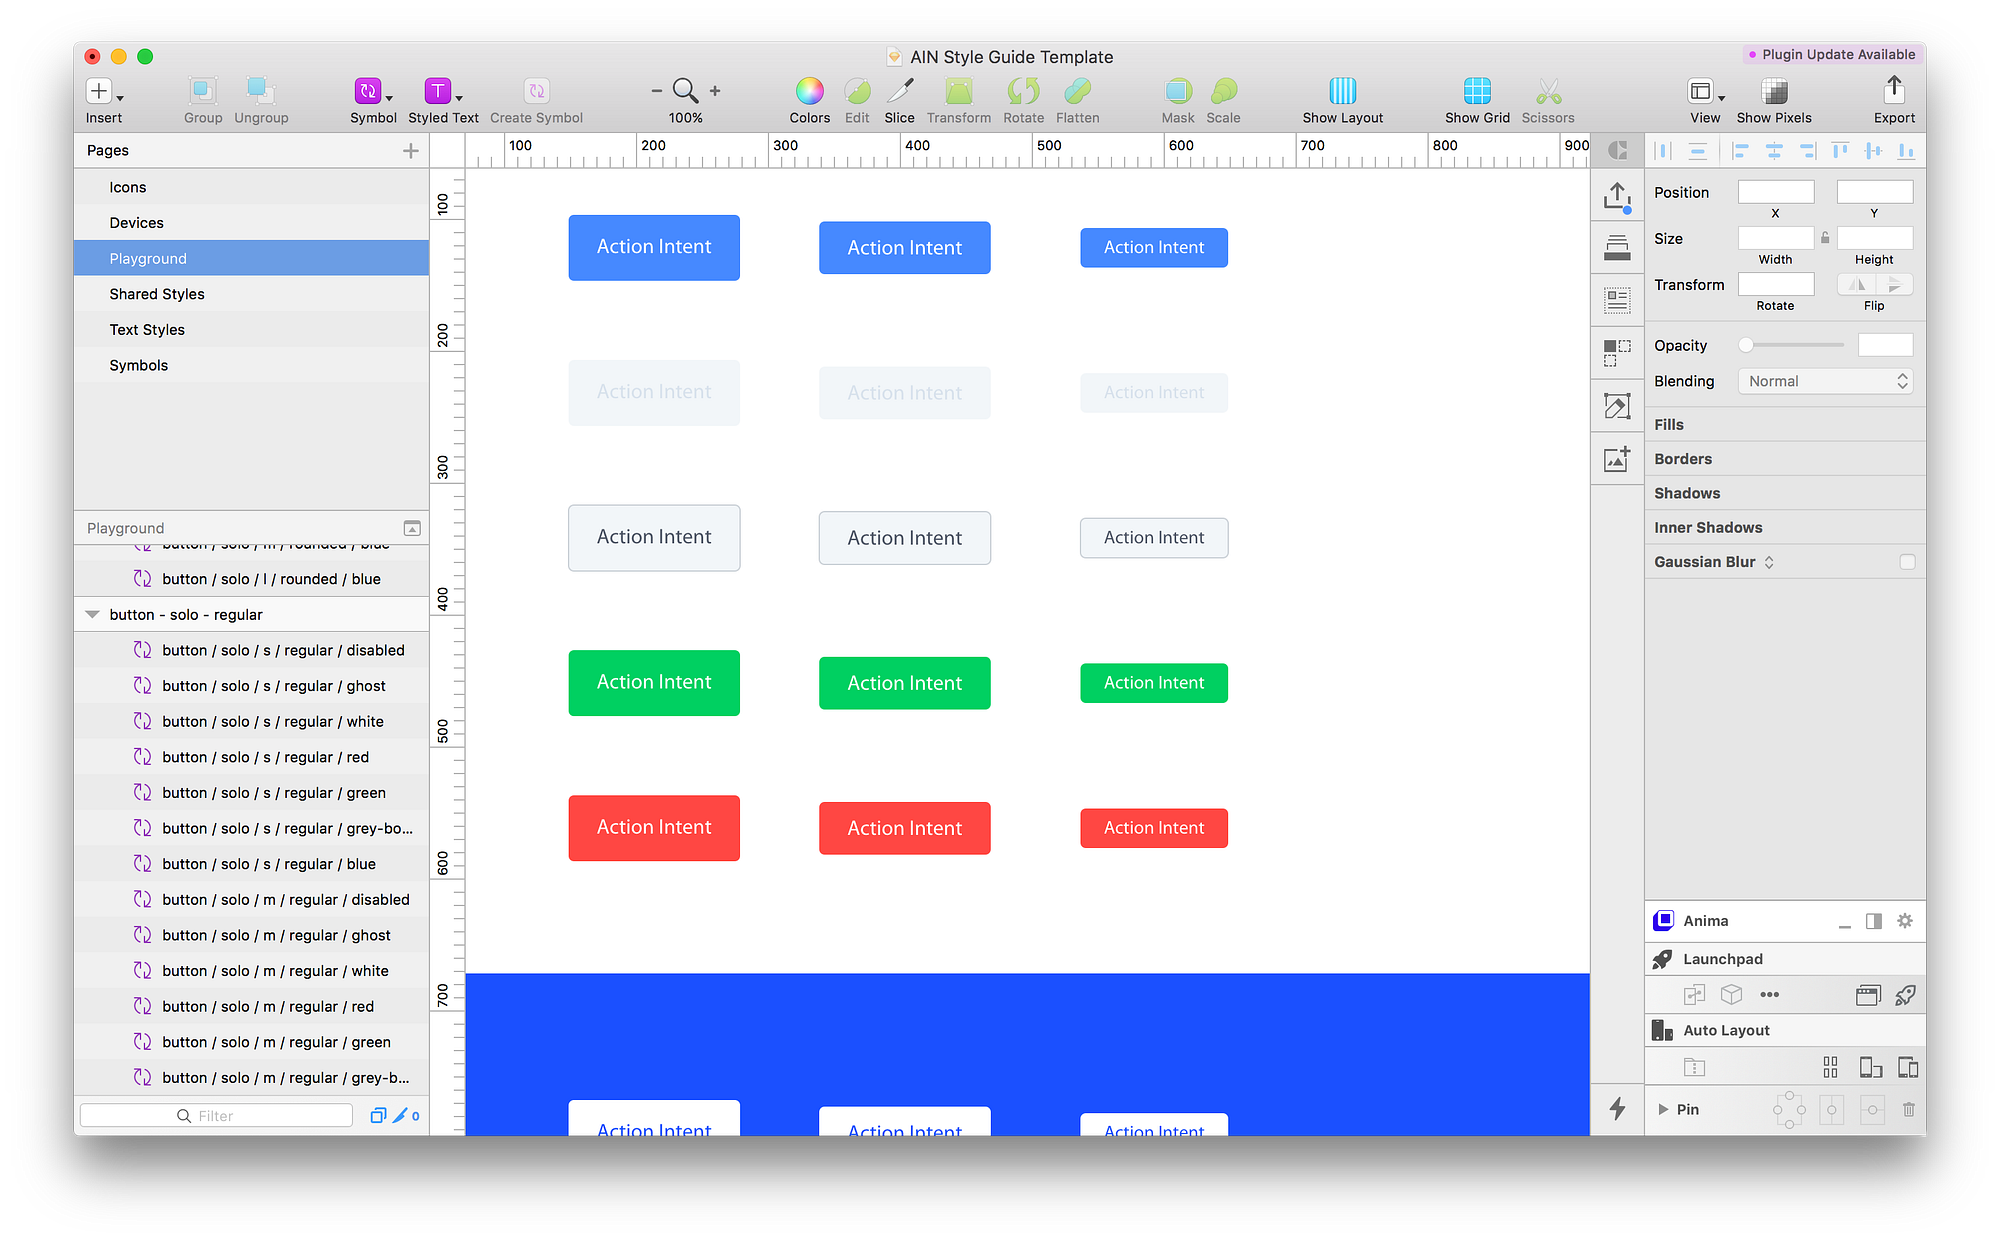Screen dimensions: 2000x1241
Task: Collapse the button - solo - regular group
Action: pyautogui.click(x=92, y=615)
